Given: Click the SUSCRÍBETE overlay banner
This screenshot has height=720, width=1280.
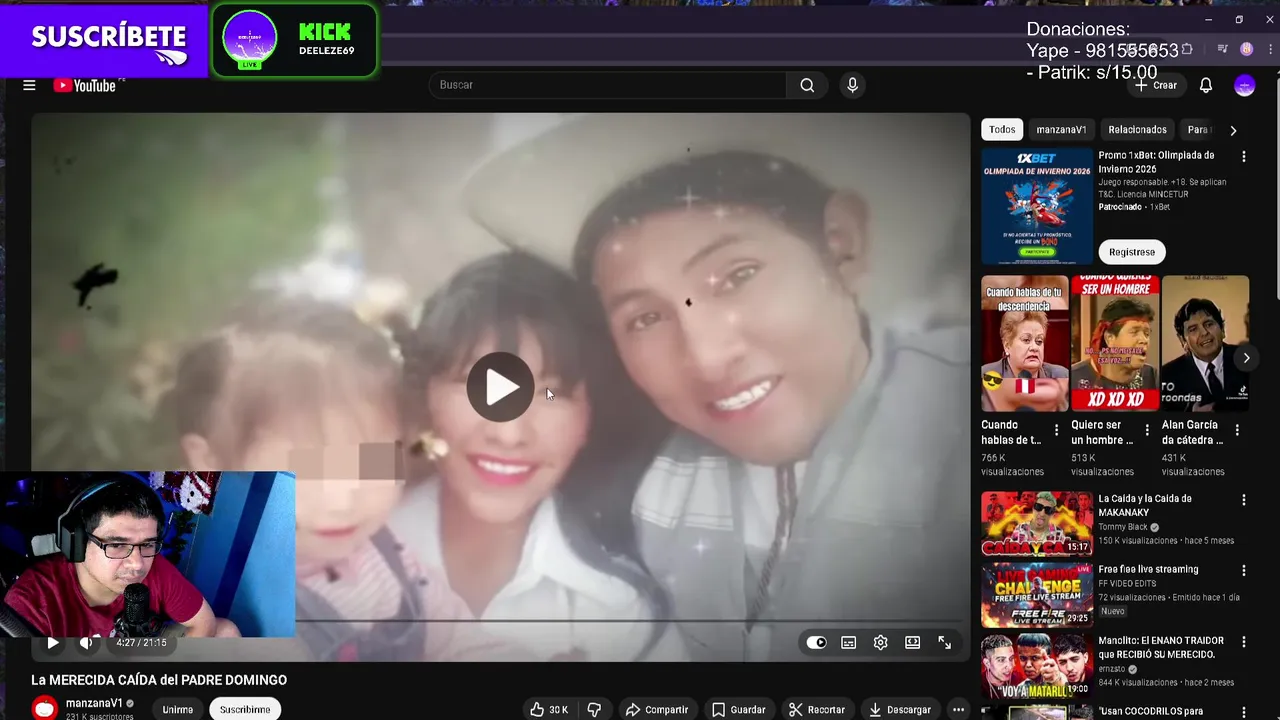Looking at the screenshot, I should (105, 39).
